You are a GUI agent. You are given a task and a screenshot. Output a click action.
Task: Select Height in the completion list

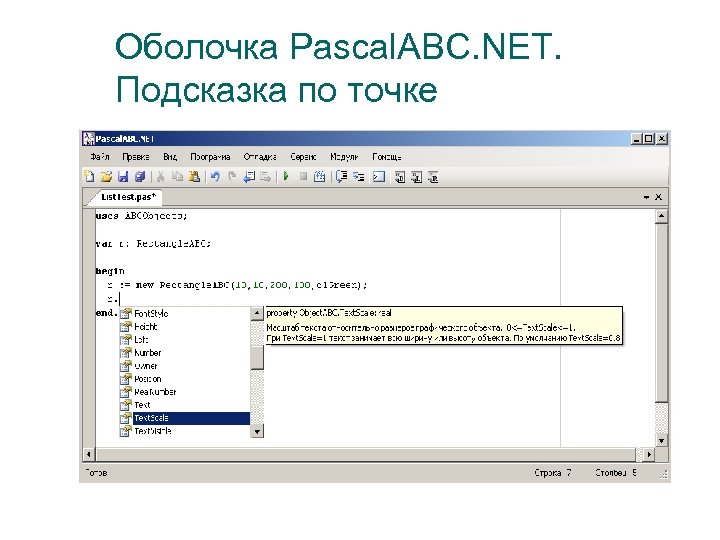point(185,326)
